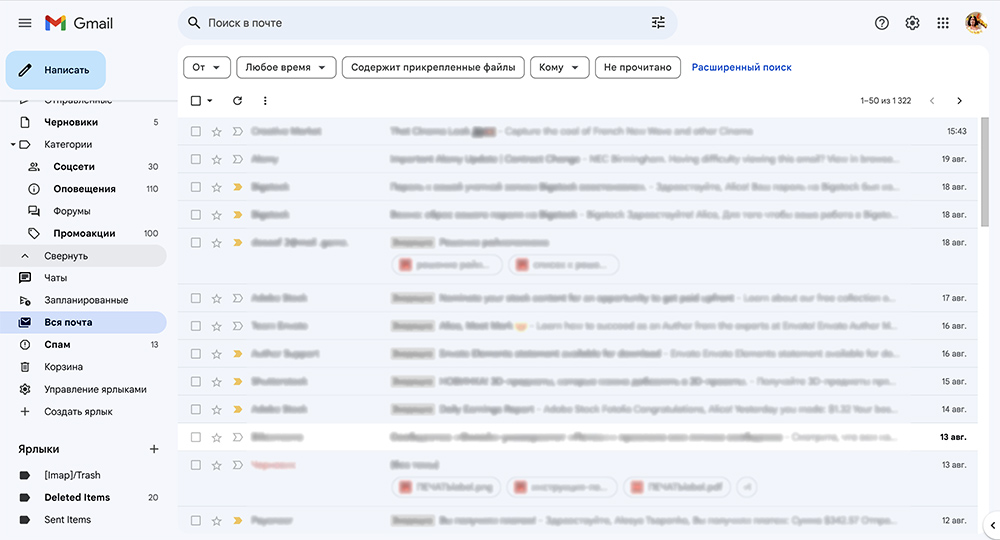The image size is (1000, 540).
Task: Tick the select-all checkbox in toolbar
Action: pyautogui.click(x=196, y=101)
